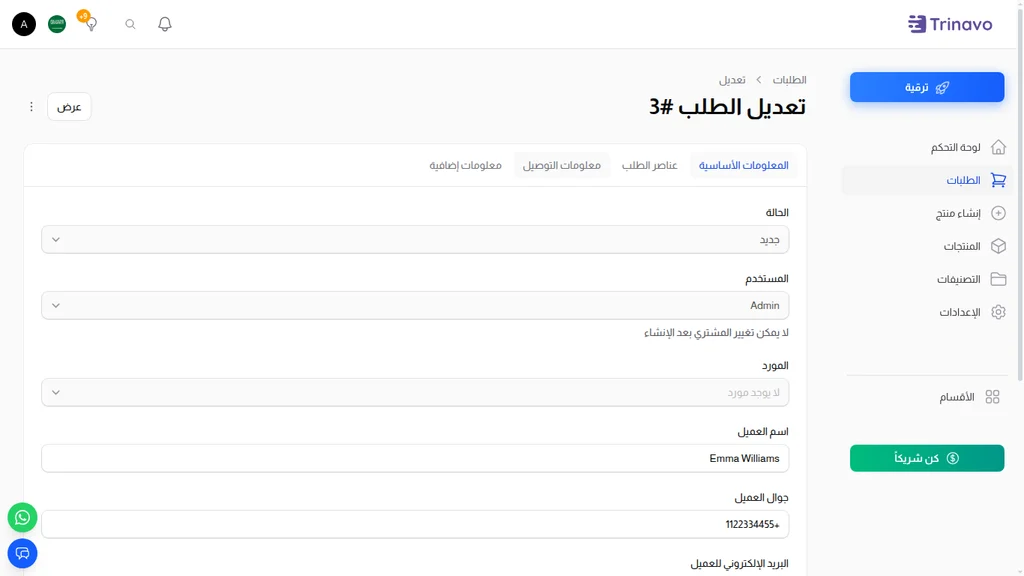Open التصنيفات in the sidebar
Image resolution: width=1024 pixels, height=576 pixels.
tap(927, 280)
